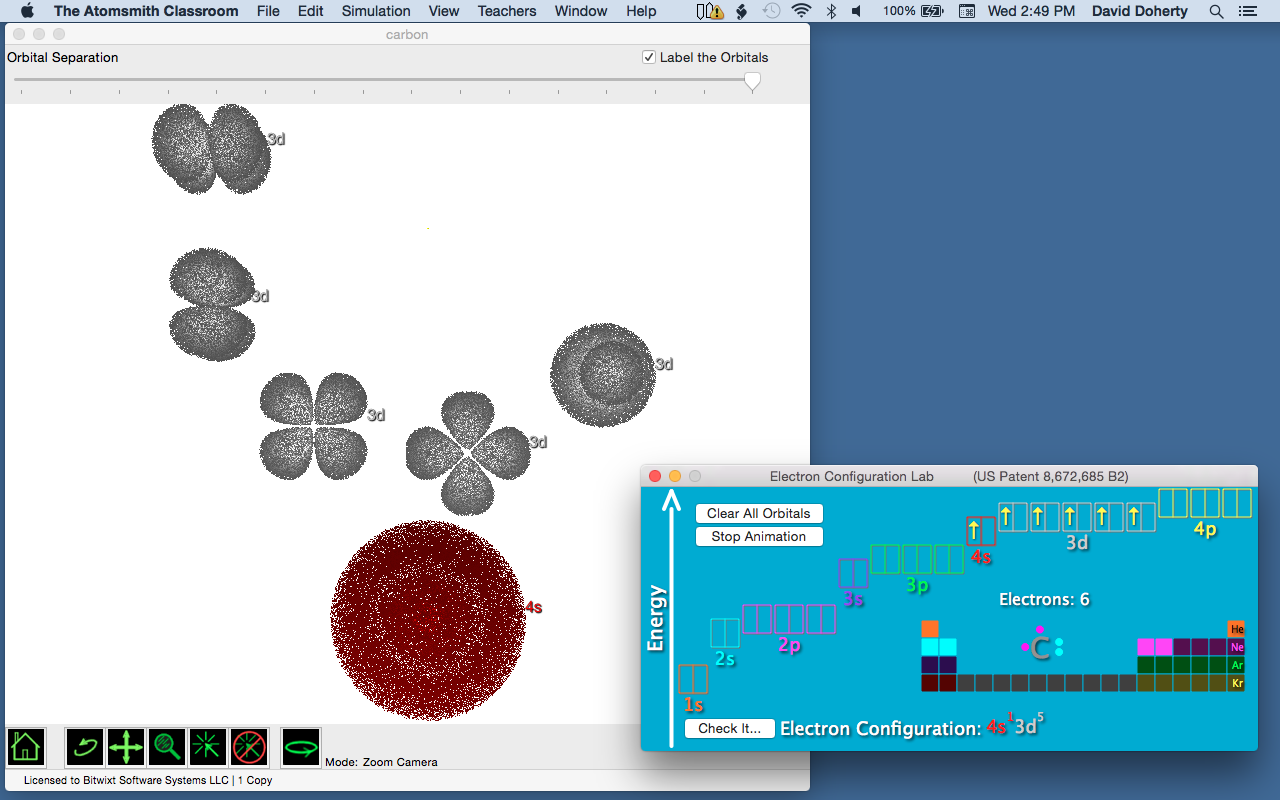Select the Home view tool

tap(25, 747)
